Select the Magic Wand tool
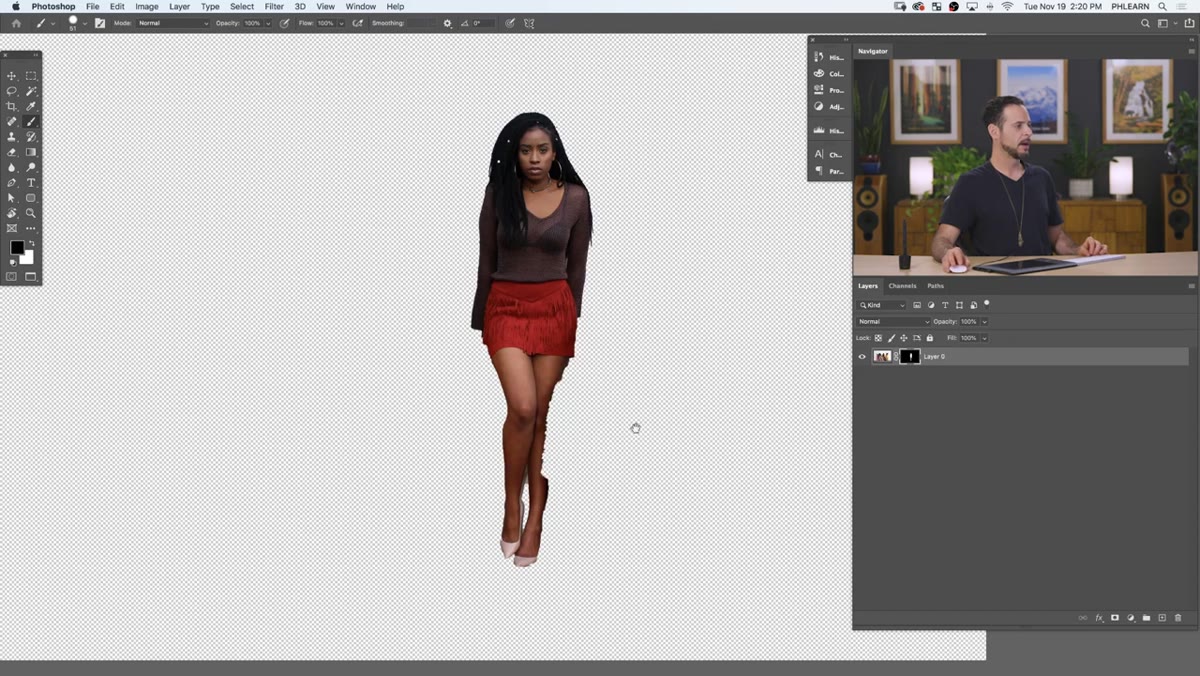Image resolution: width=1200 pixels, height=676 pixels. [31, 91]
